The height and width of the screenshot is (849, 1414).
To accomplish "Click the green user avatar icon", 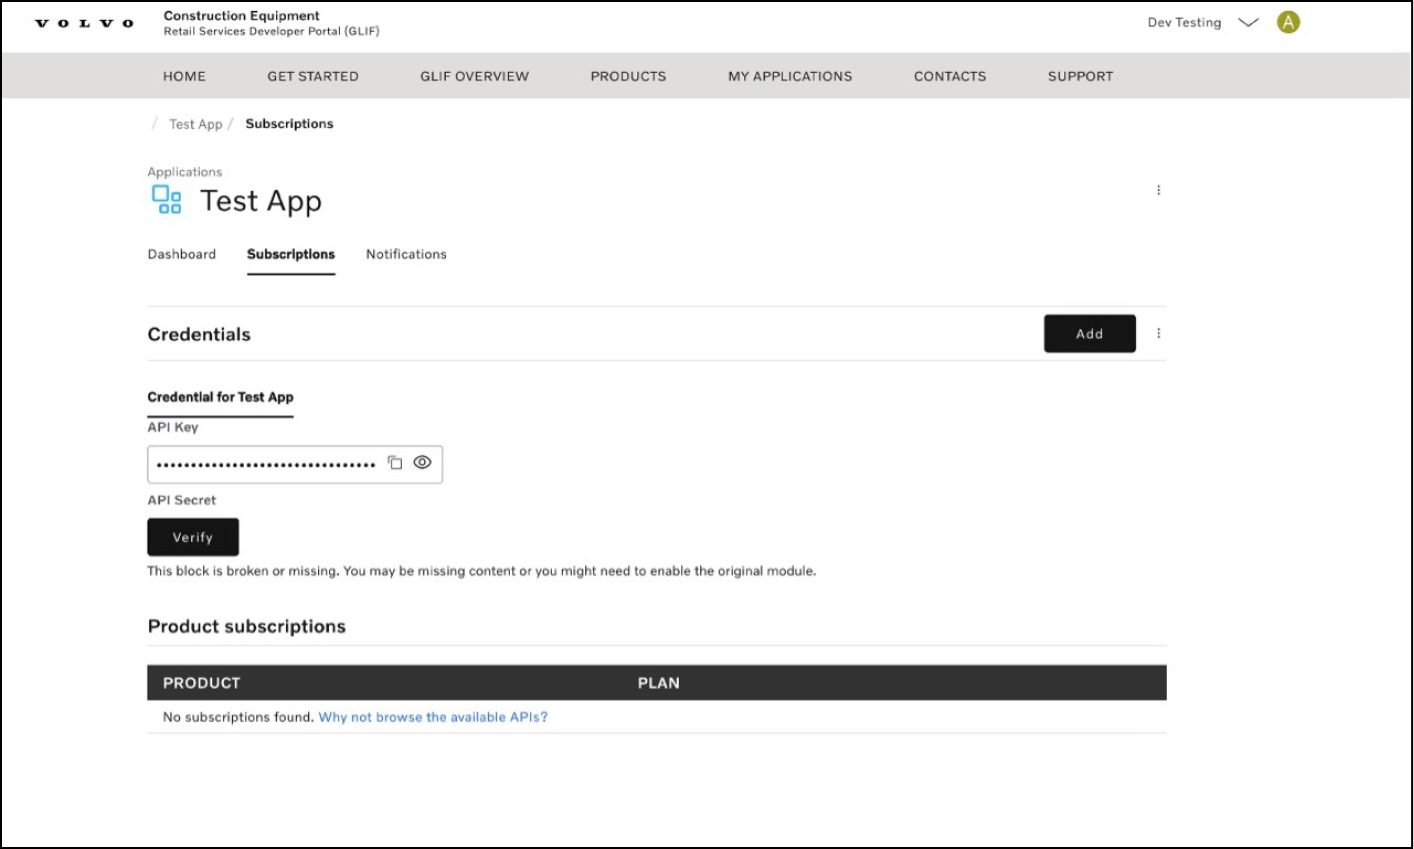I will pyautogui.click(x=1288, y=23).
